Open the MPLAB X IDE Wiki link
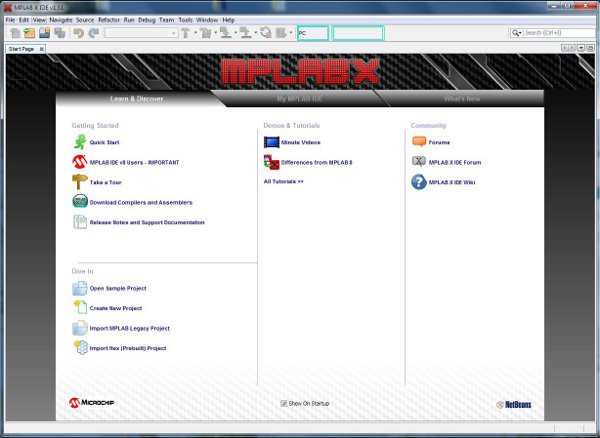Viewport: 600px width, 438px height. tap(452, 182)
